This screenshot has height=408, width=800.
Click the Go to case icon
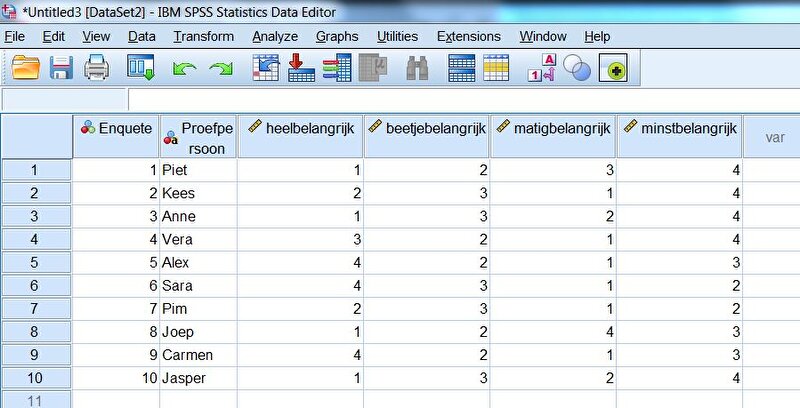pyautogui.click(x=266, y=68)
